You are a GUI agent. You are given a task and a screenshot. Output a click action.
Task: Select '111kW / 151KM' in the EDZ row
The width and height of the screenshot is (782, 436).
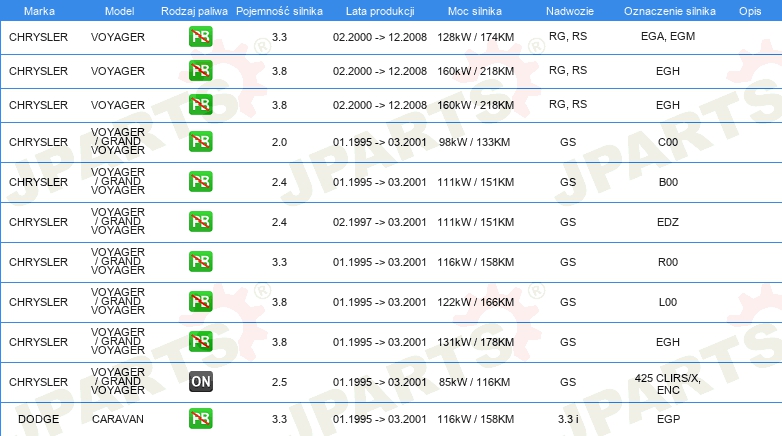pos(475,222)
